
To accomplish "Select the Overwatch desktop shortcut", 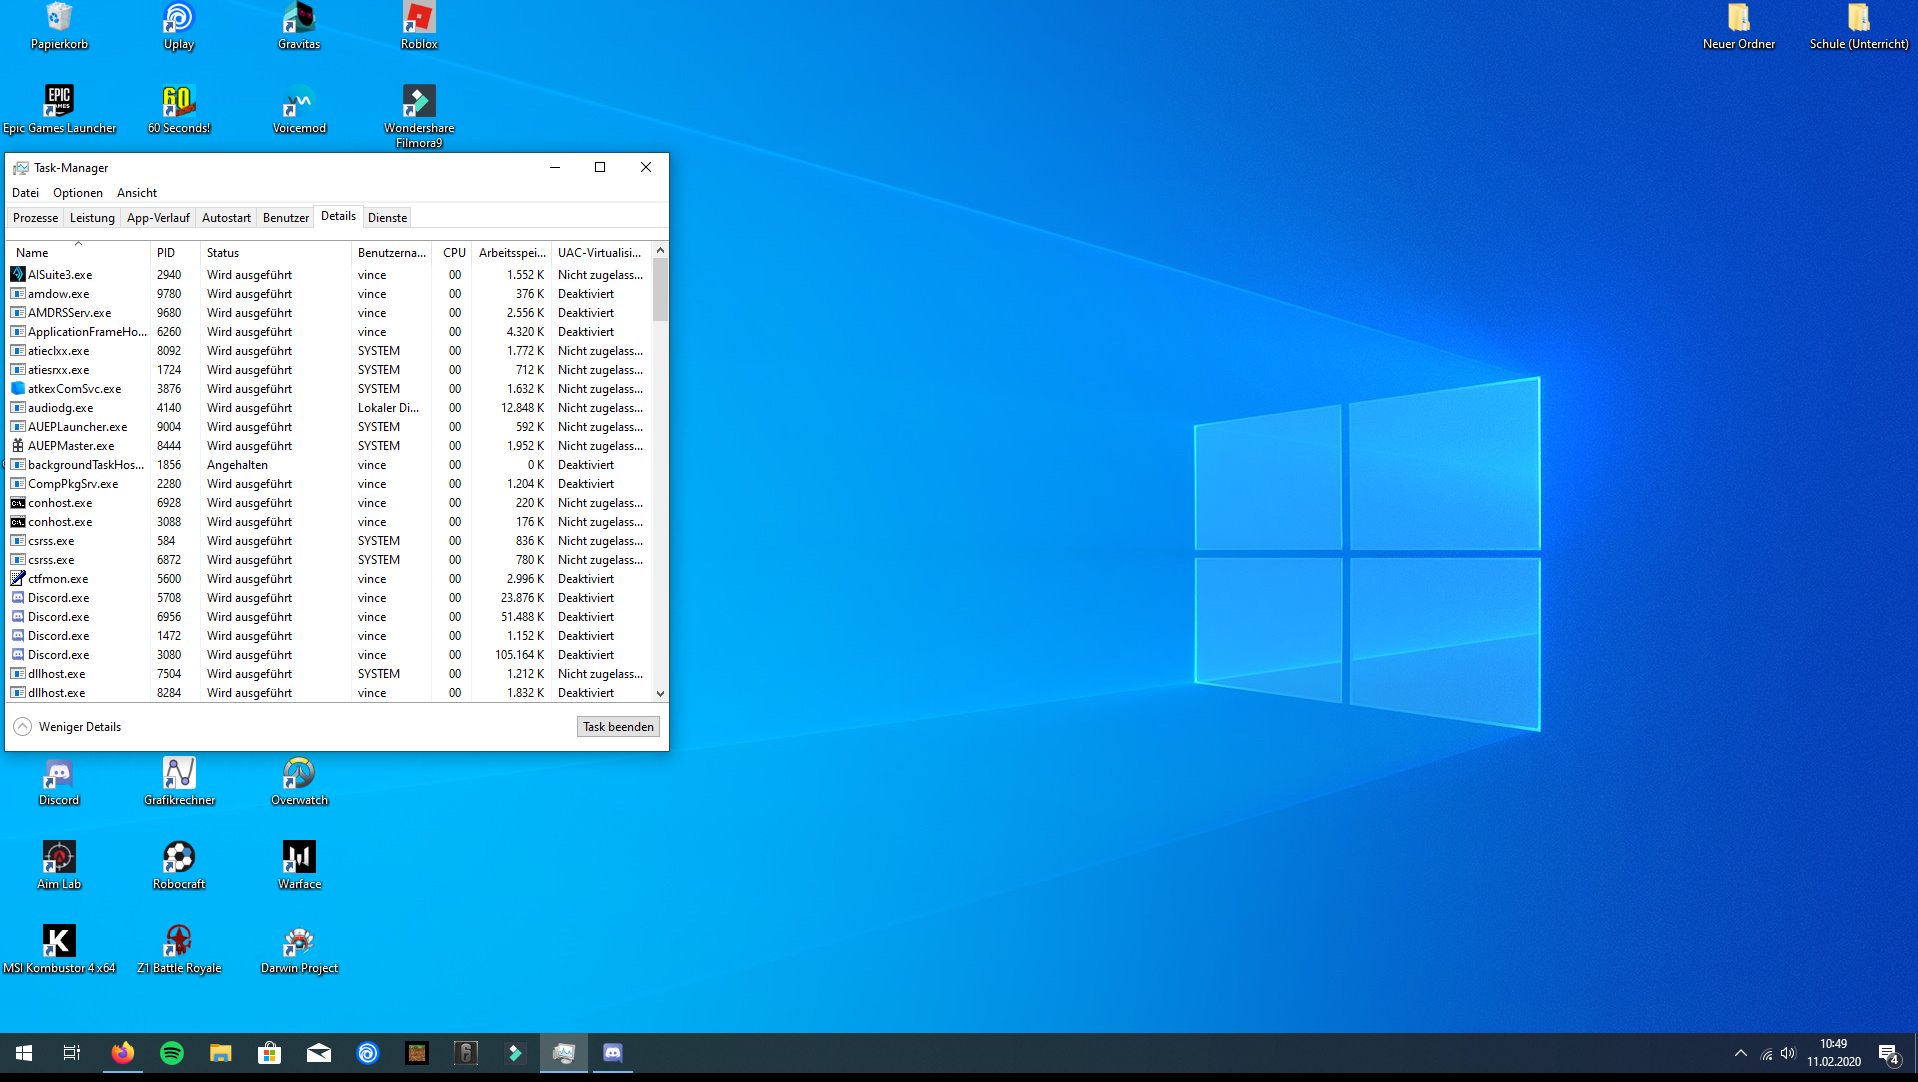I will (x=299, y=781).
